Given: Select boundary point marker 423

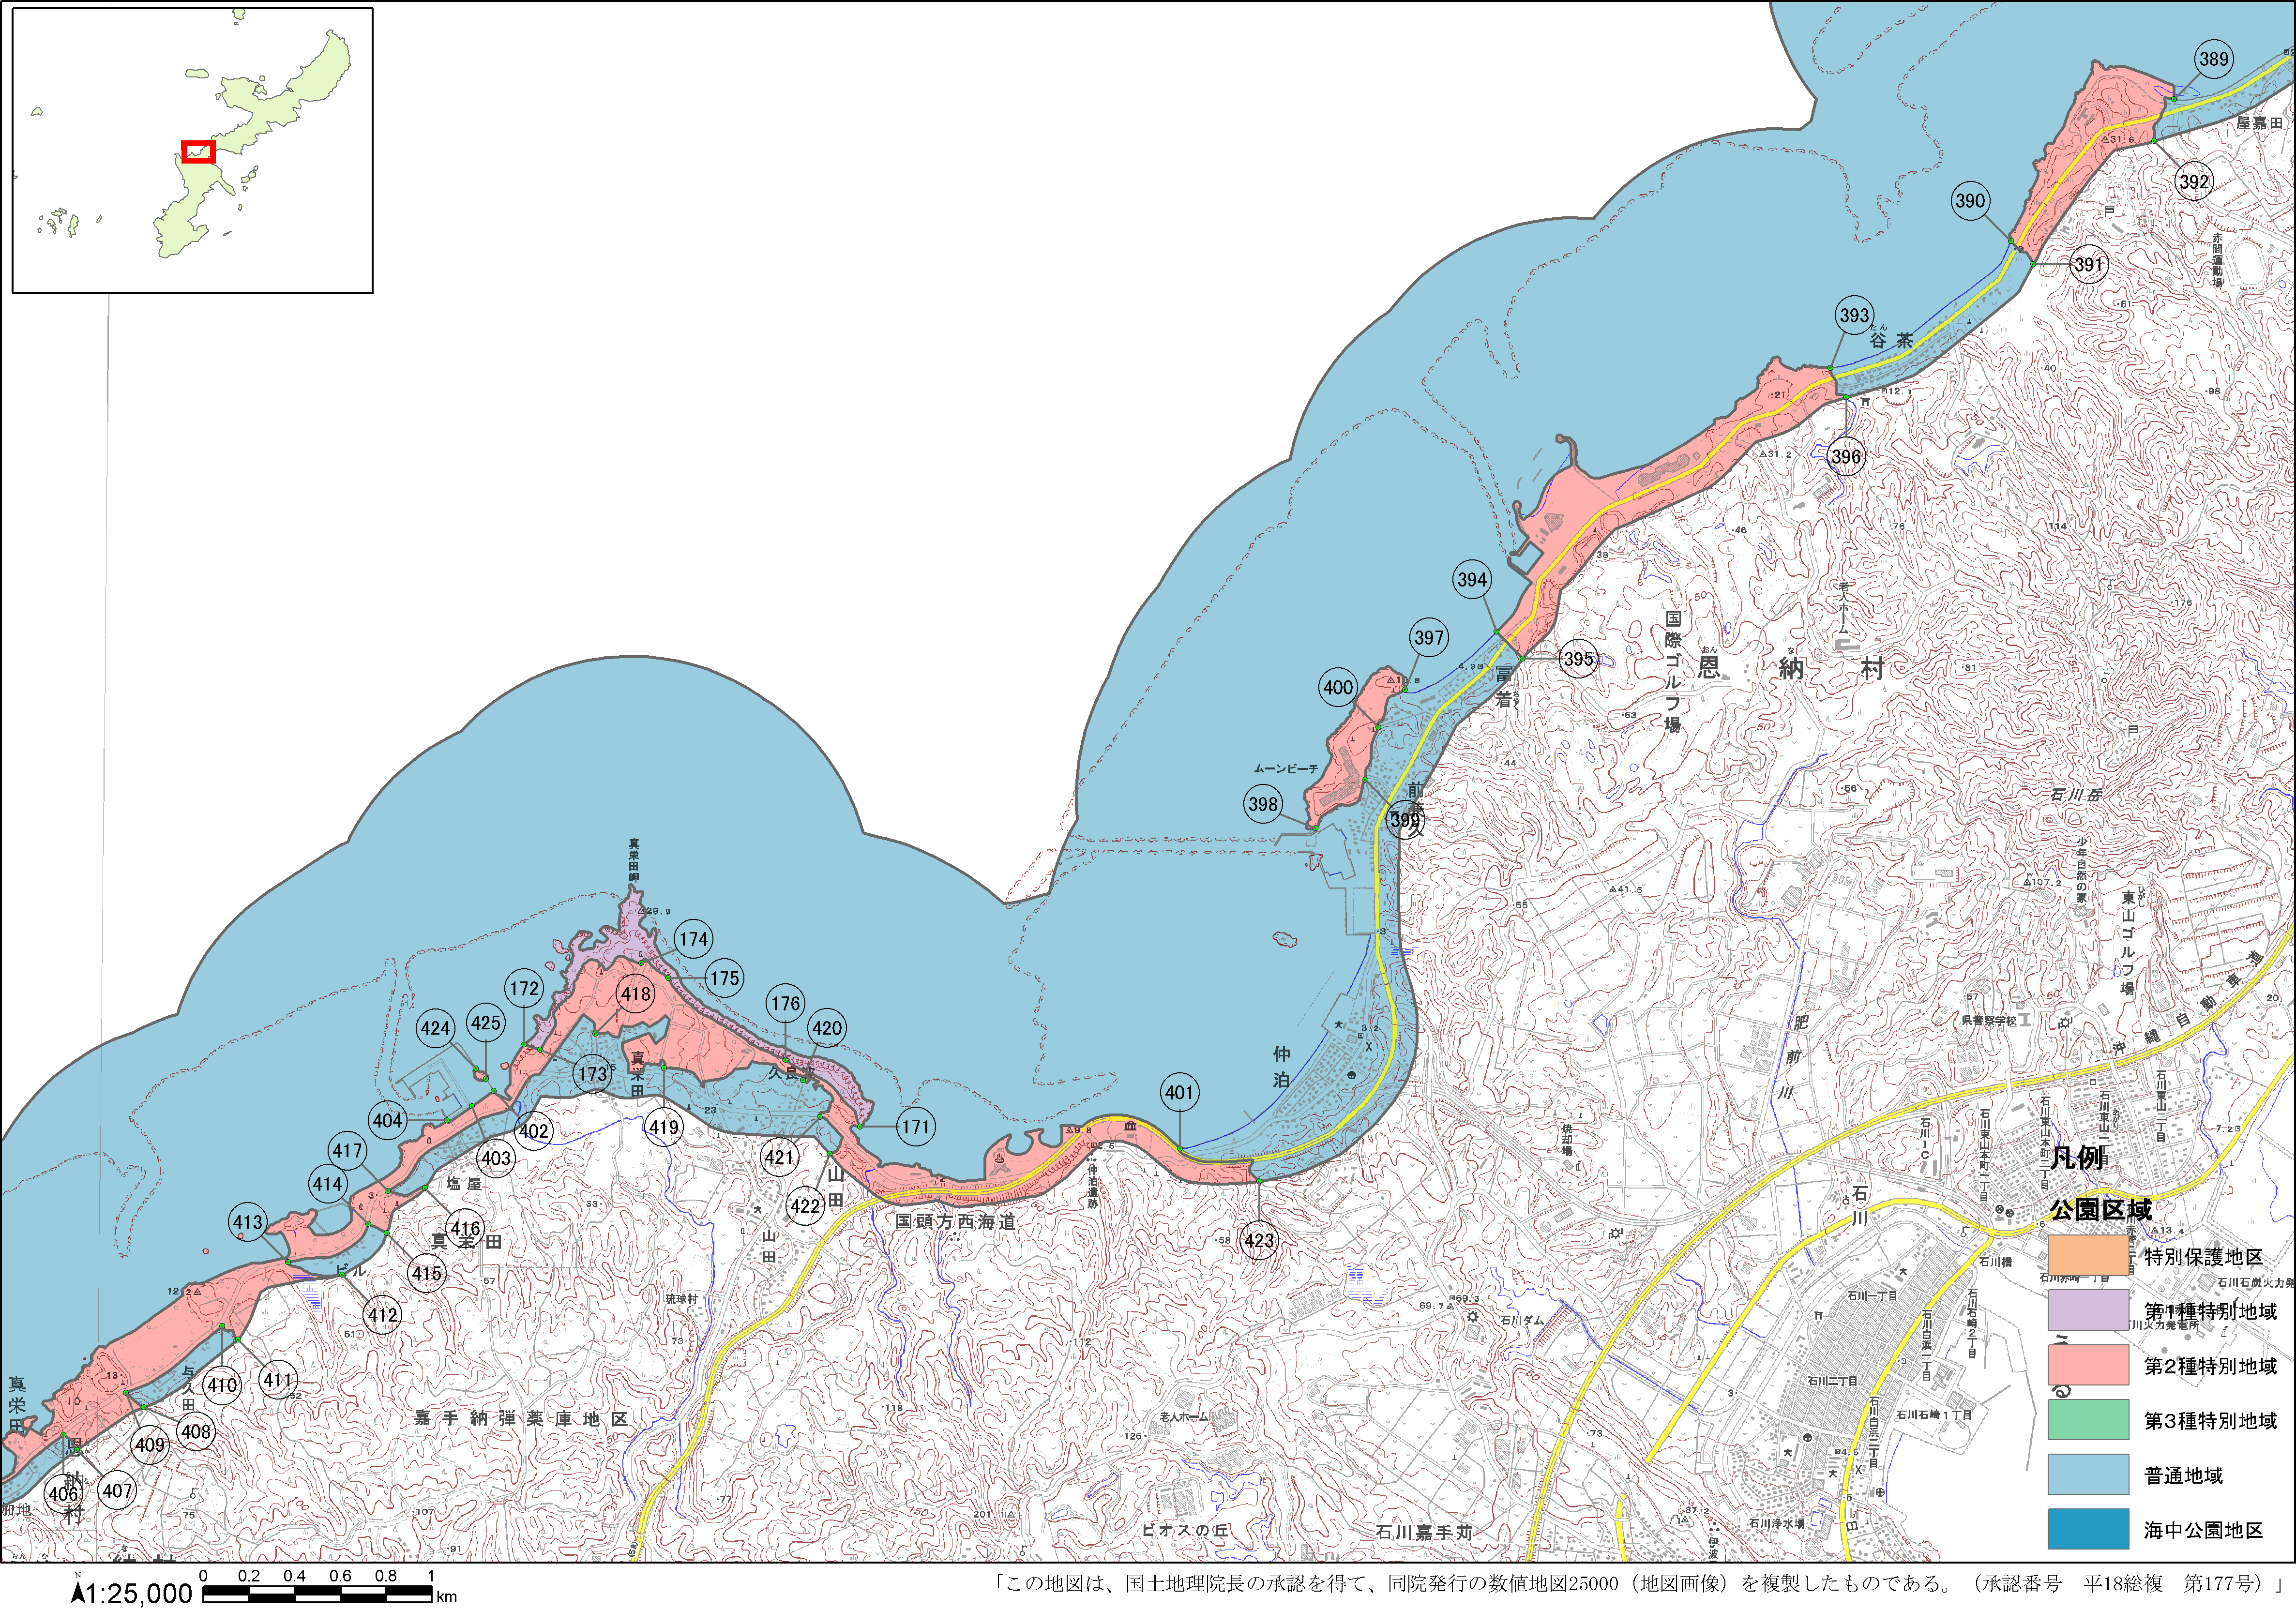Looking at the screenshot, I should [x=1259, y=1241].
